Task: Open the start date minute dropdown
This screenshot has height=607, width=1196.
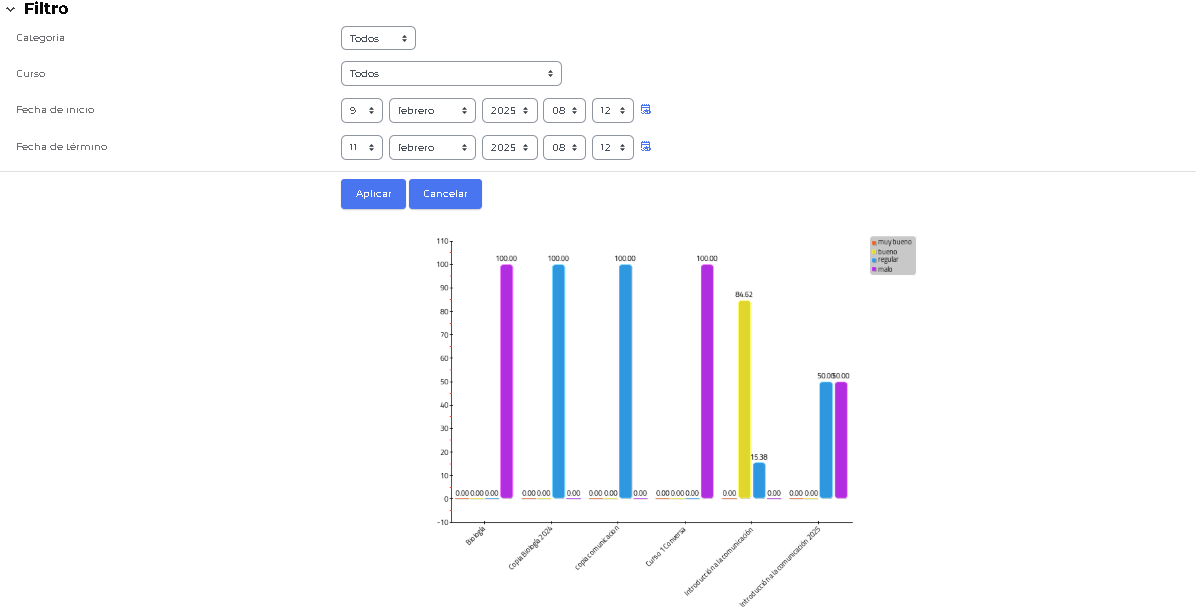Action: (x=612, y=111)
